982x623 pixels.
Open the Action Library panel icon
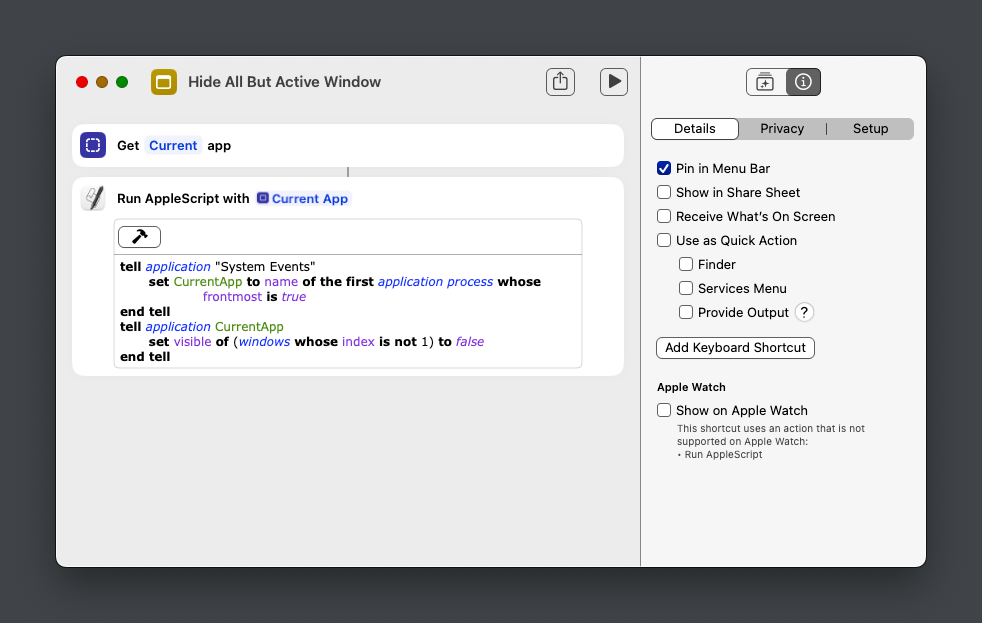point(765,82)
